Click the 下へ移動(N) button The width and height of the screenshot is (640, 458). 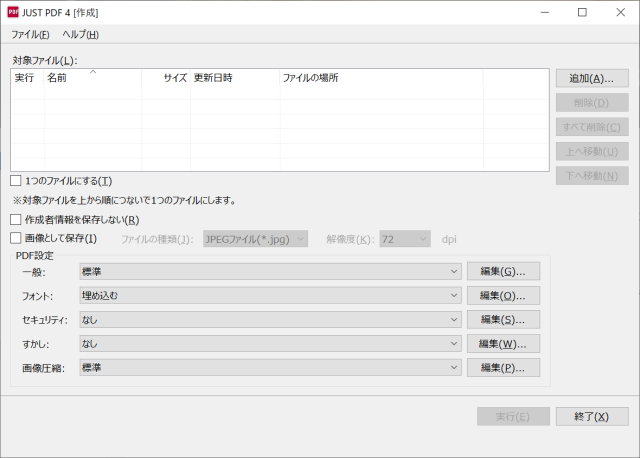[x=592, y=176]
